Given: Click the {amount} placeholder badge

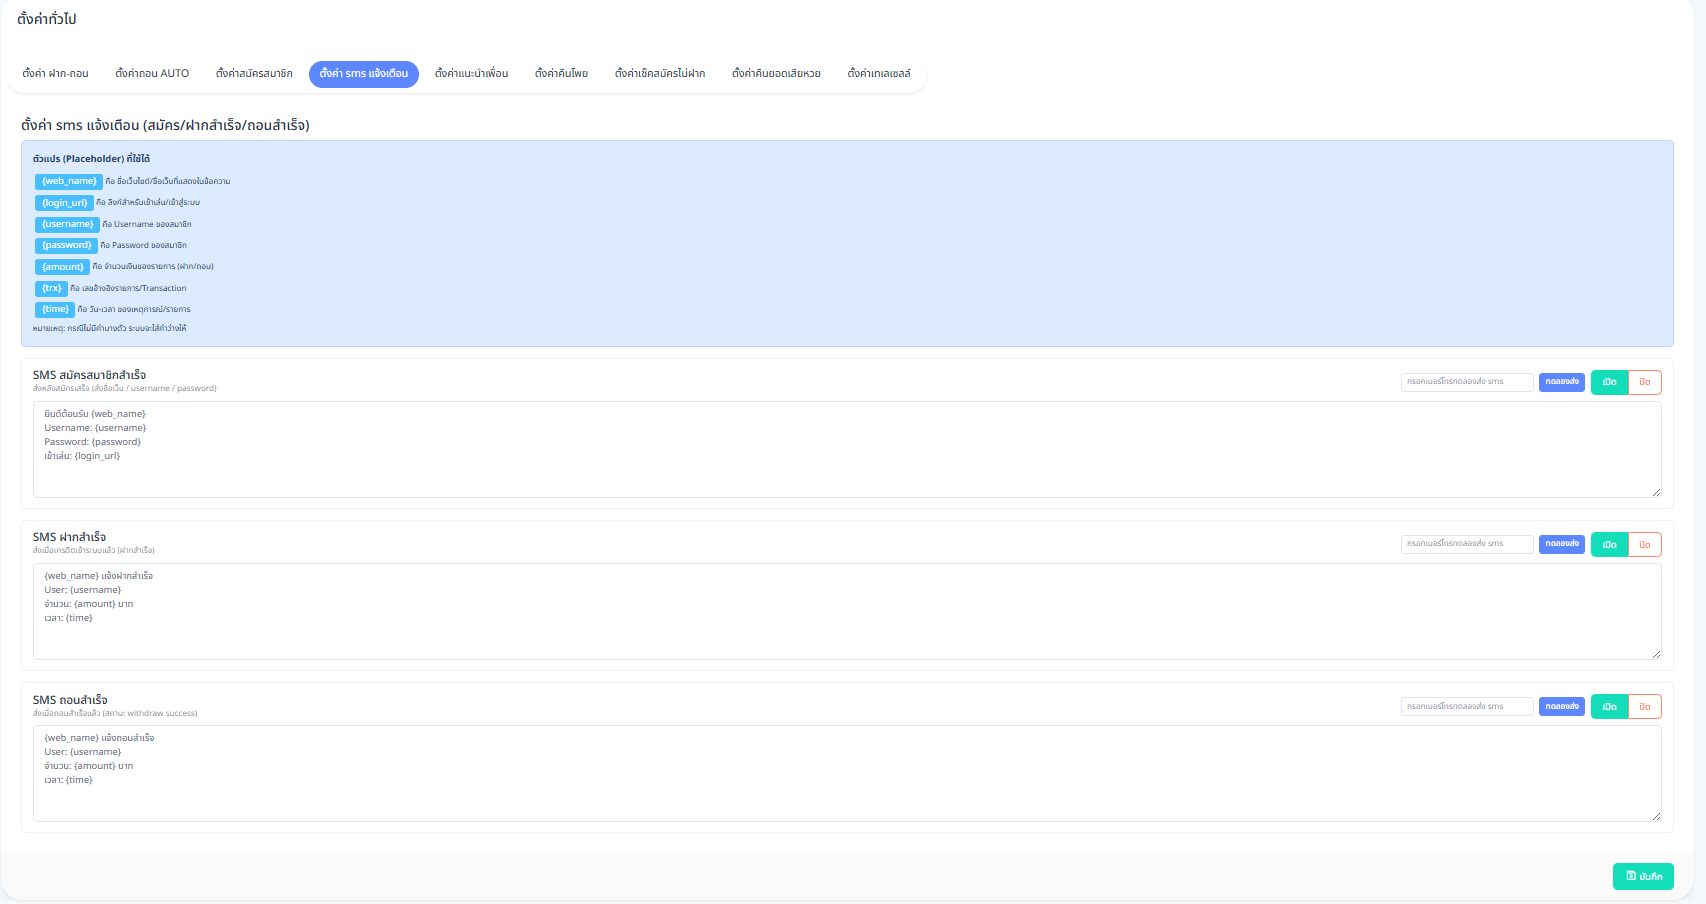Looking at the screenshot, I should (x=62, y=267).
